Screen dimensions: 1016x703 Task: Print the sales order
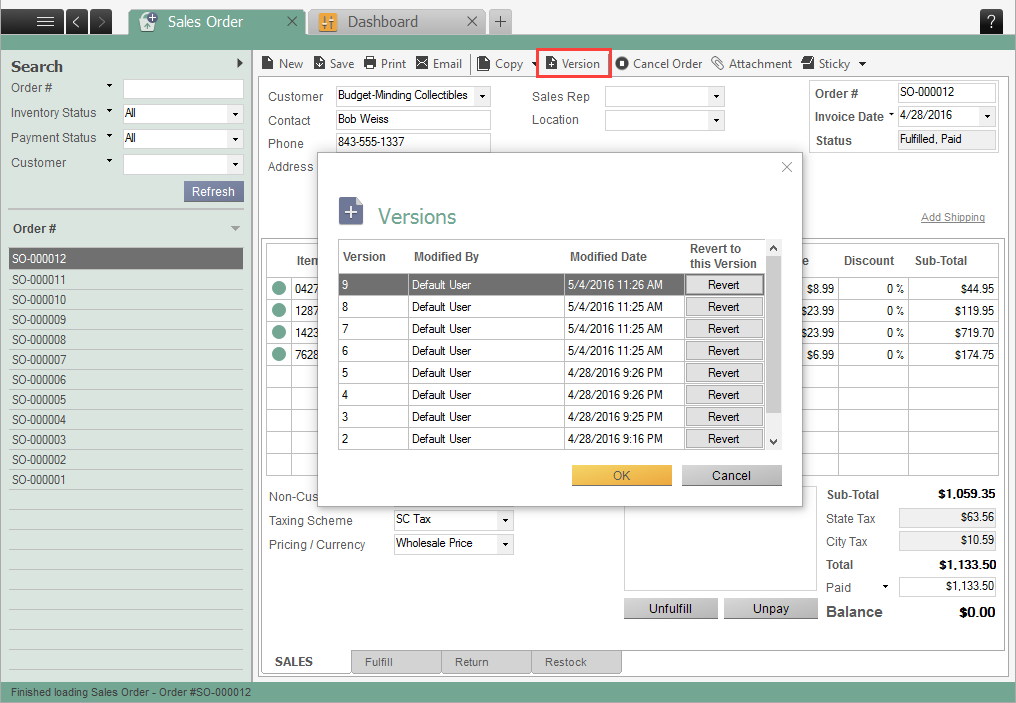tap(385, 63)
